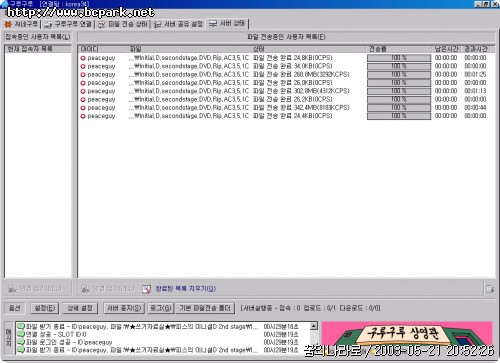Click the 100% progress bar of 24.8KB row
The image size is (500, 363).
point(399,58)
